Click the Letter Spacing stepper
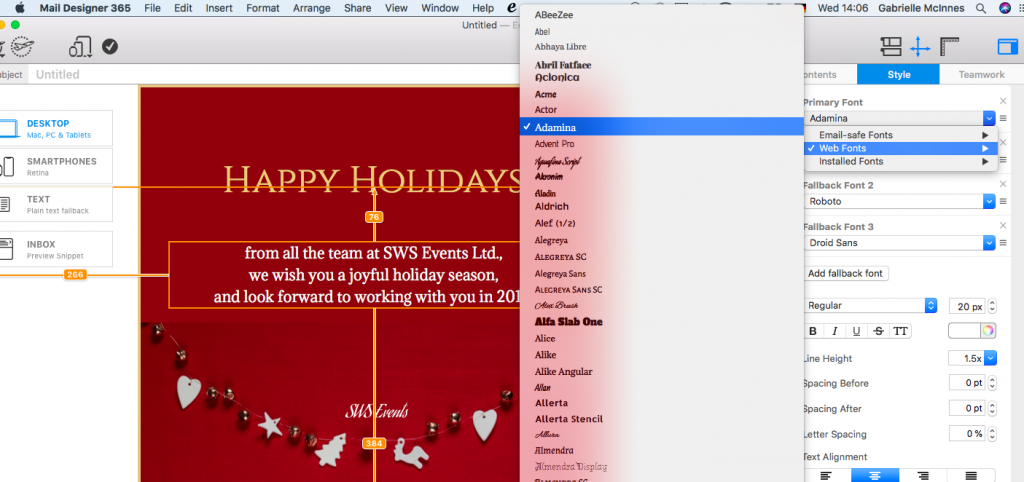 pos(992,434)
